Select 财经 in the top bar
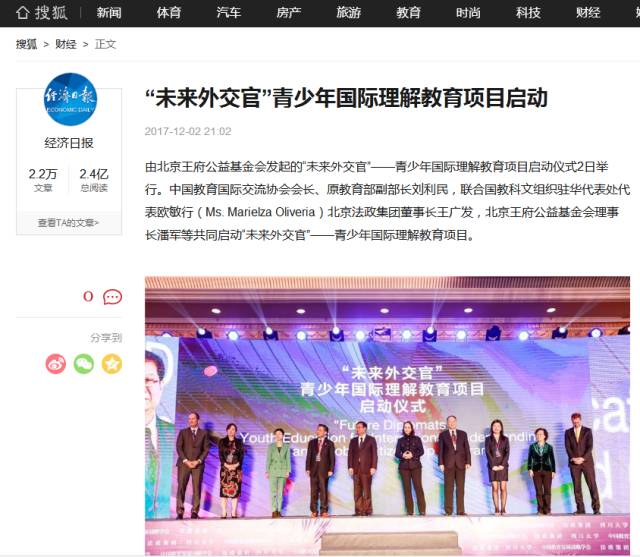This screenshot has width=640, height=557. click(x=588, y=13)
